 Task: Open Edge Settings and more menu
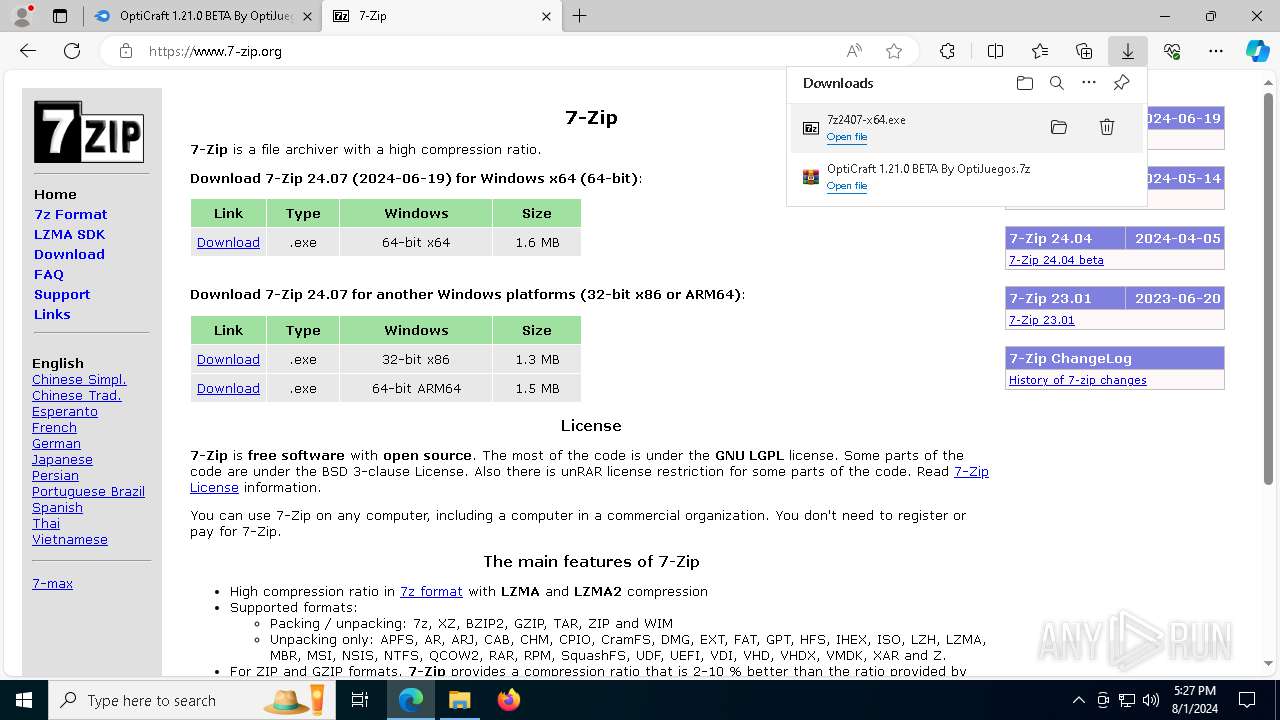click(1216, 51)
